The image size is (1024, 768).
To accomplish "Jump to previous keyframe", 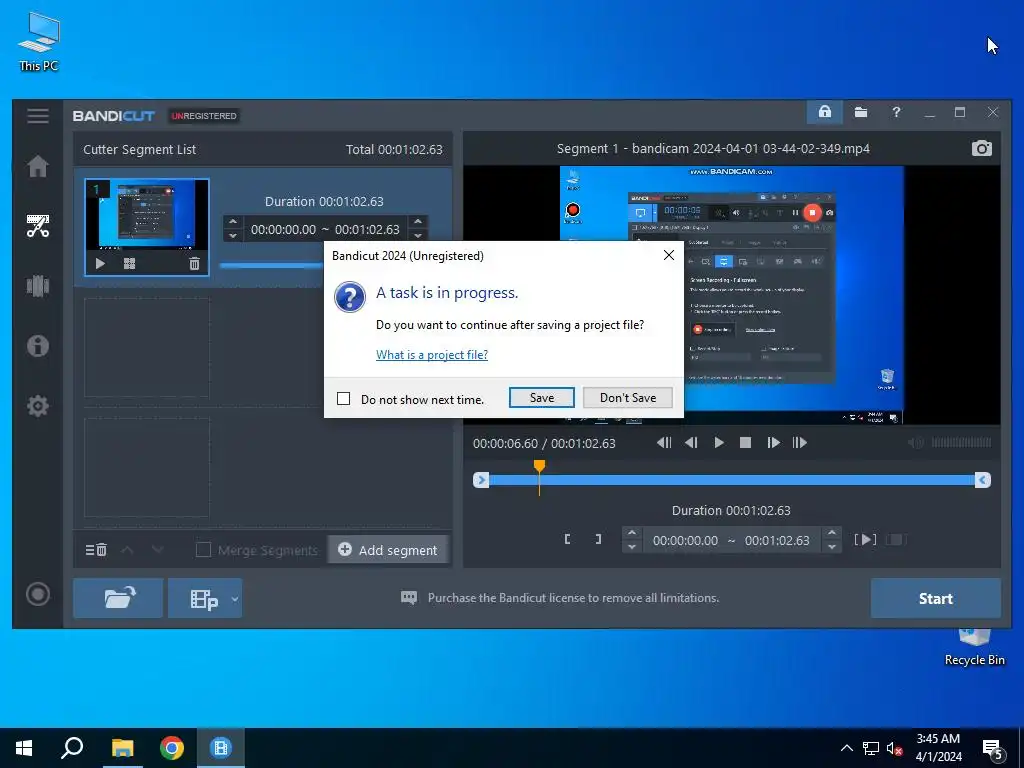I will (x=664, y=443).
